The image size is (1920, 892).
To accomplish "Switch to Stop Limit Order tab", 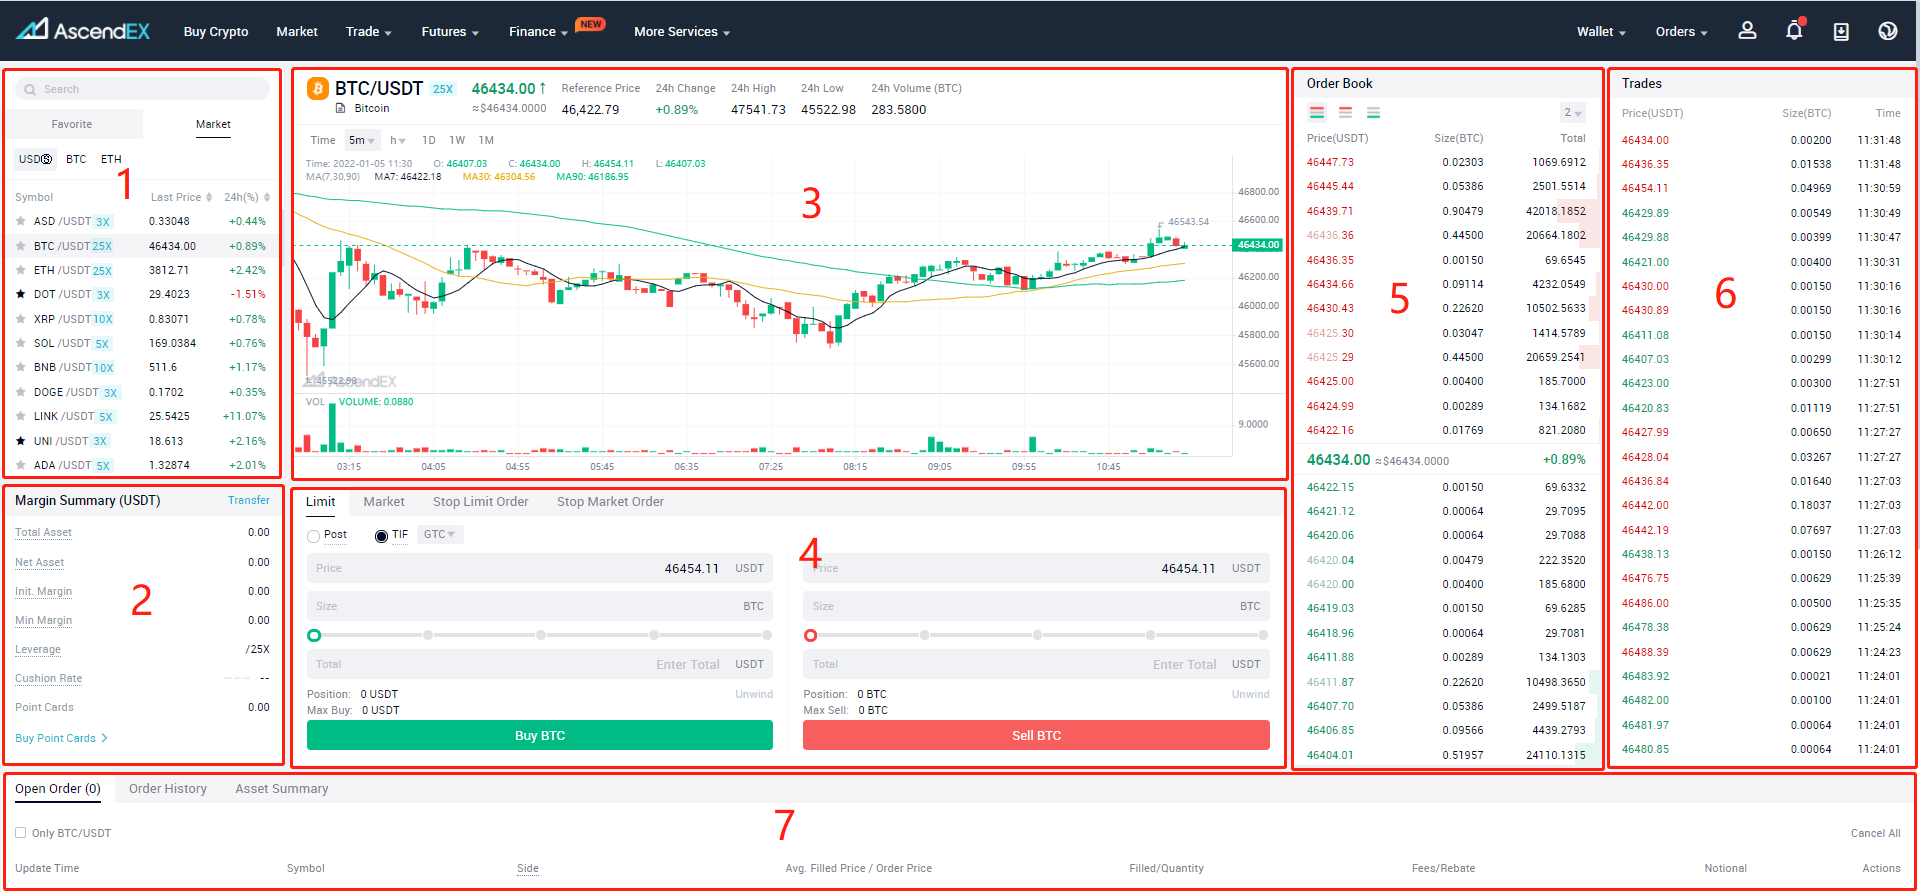I will tap(480, 502).
